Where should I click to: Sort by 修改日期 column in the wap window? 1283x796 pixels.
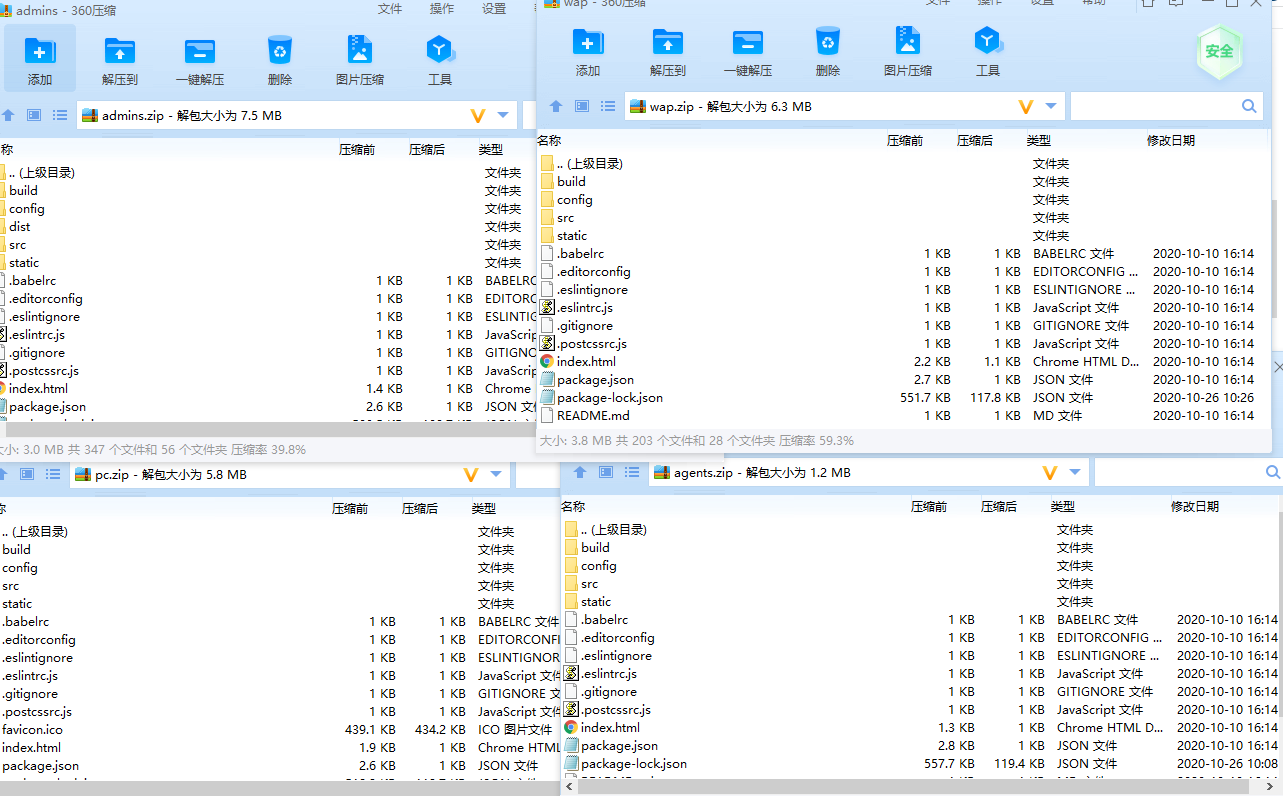[1170, 141]
